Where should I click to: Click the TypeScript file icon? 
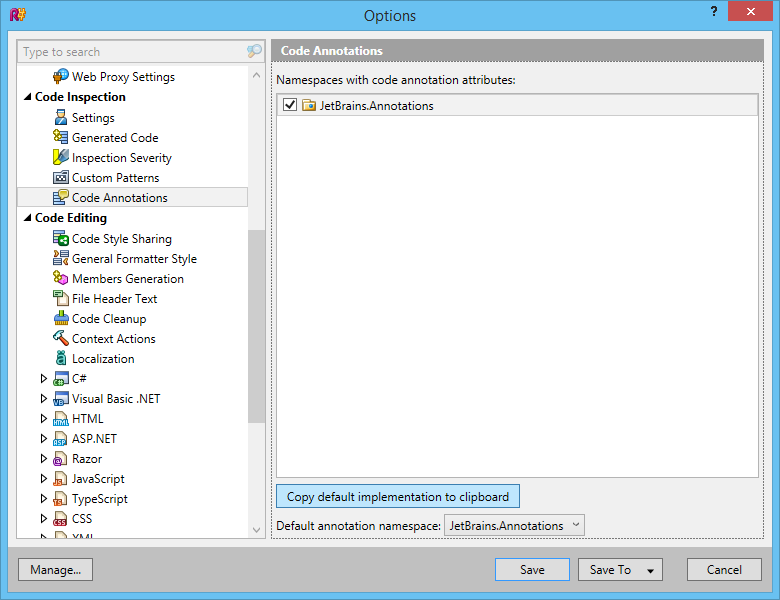tap(60, 499)
